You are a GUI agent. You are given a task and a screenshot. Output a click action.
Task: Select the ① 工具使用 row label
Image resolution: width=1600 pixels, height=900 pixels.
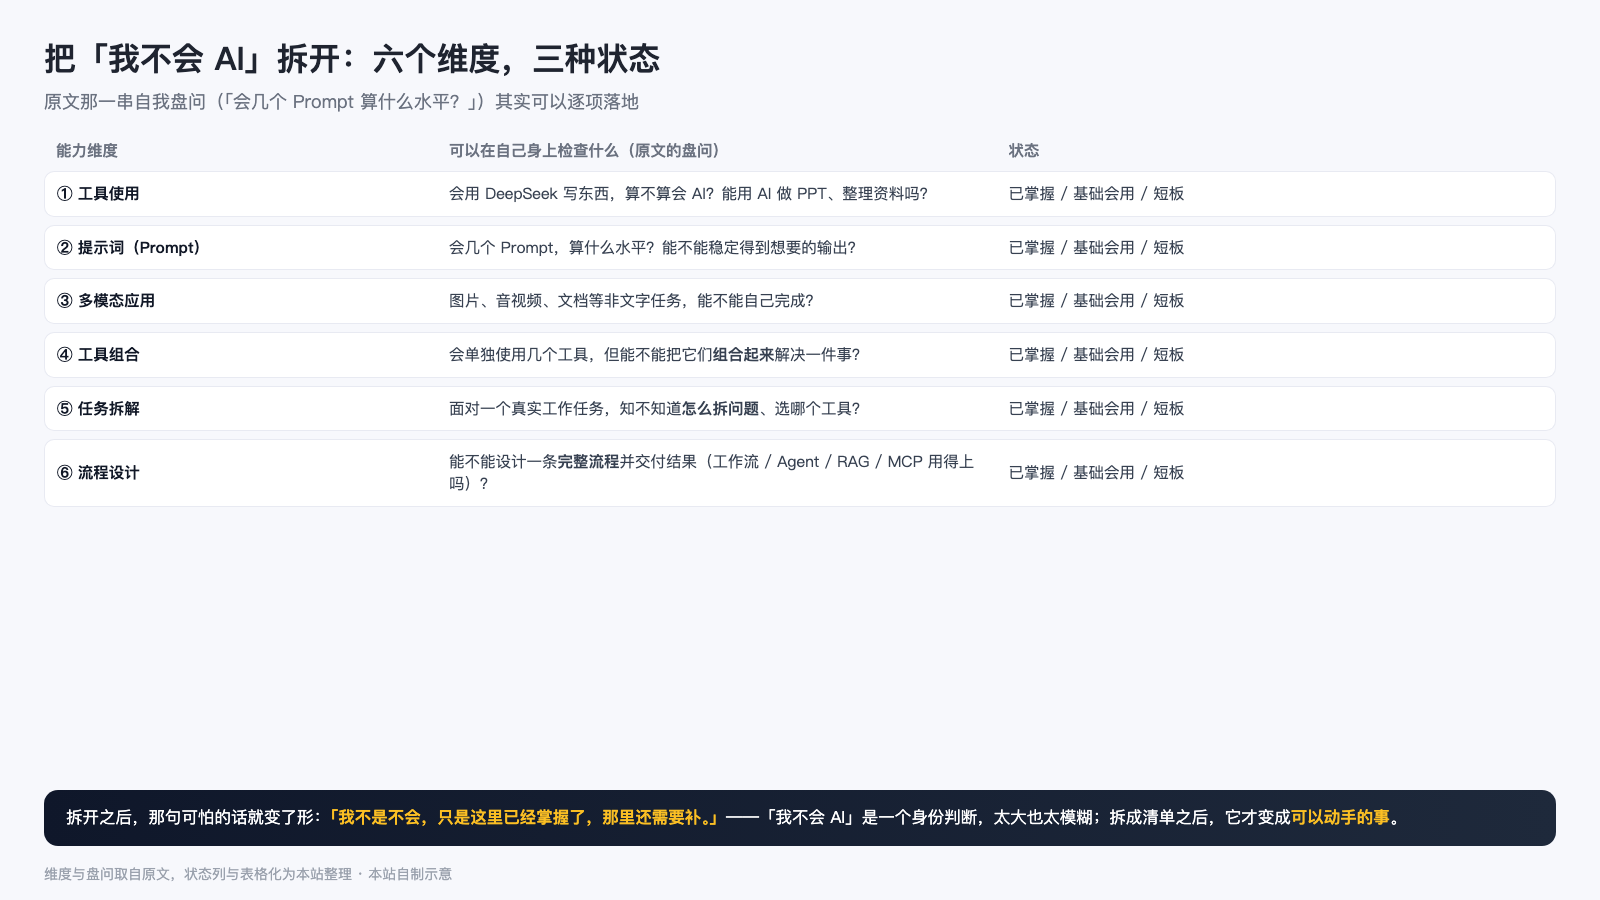[98, 194]
